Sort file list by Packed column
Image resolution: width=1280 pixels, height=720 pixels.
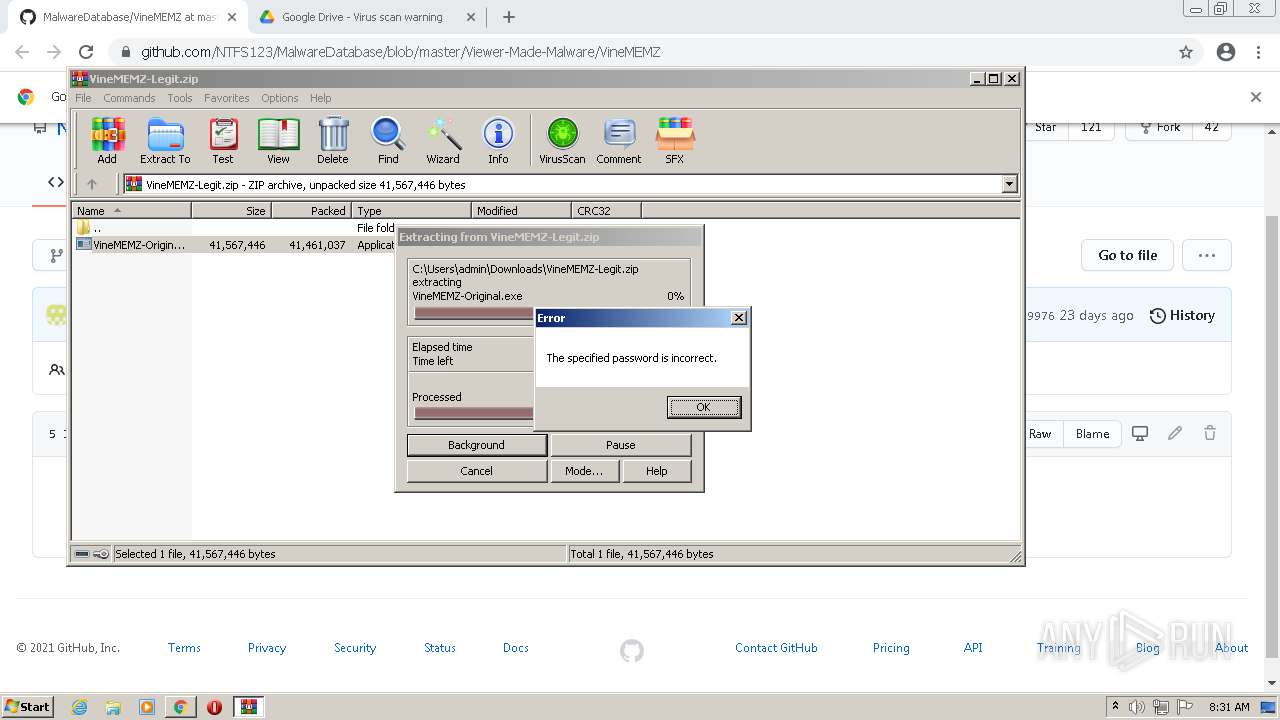311,210
